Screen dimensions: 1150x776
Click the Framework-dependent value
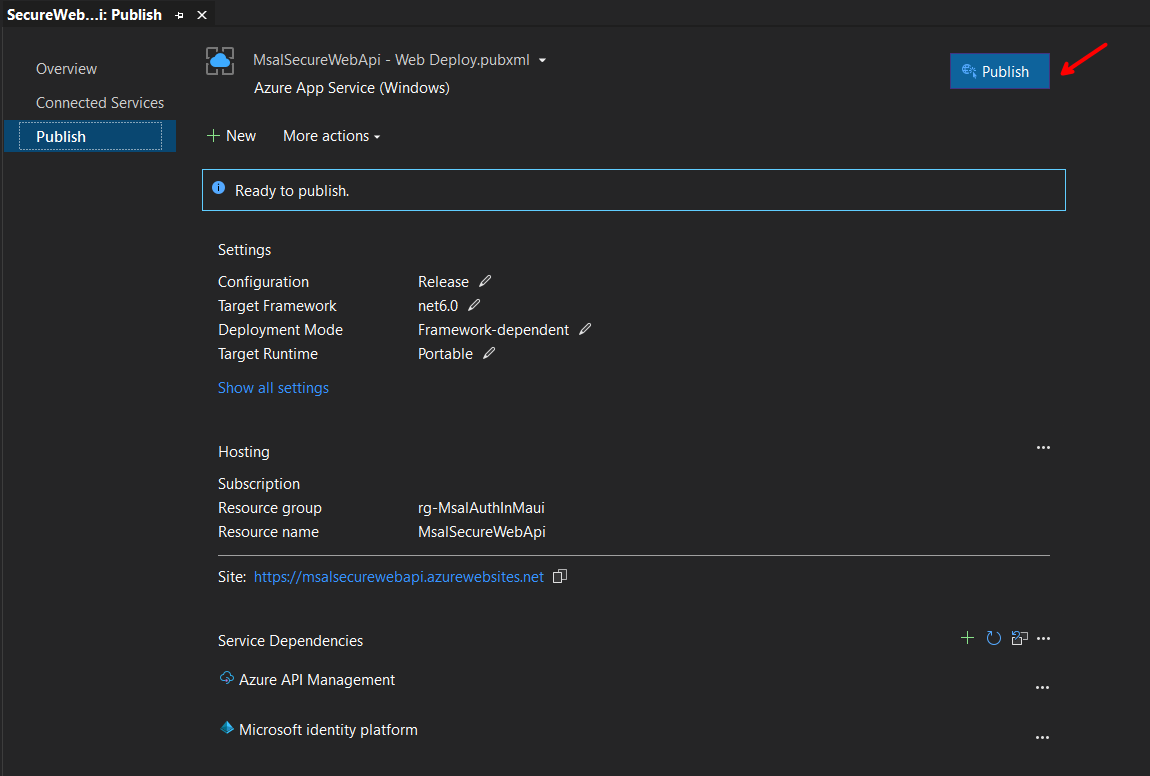pos(494,330)
